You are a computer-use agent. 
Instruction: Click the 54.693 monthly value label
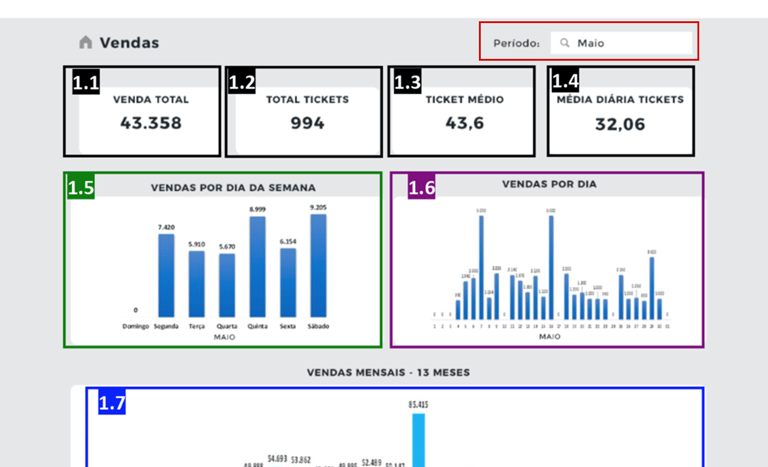point(277,459)
